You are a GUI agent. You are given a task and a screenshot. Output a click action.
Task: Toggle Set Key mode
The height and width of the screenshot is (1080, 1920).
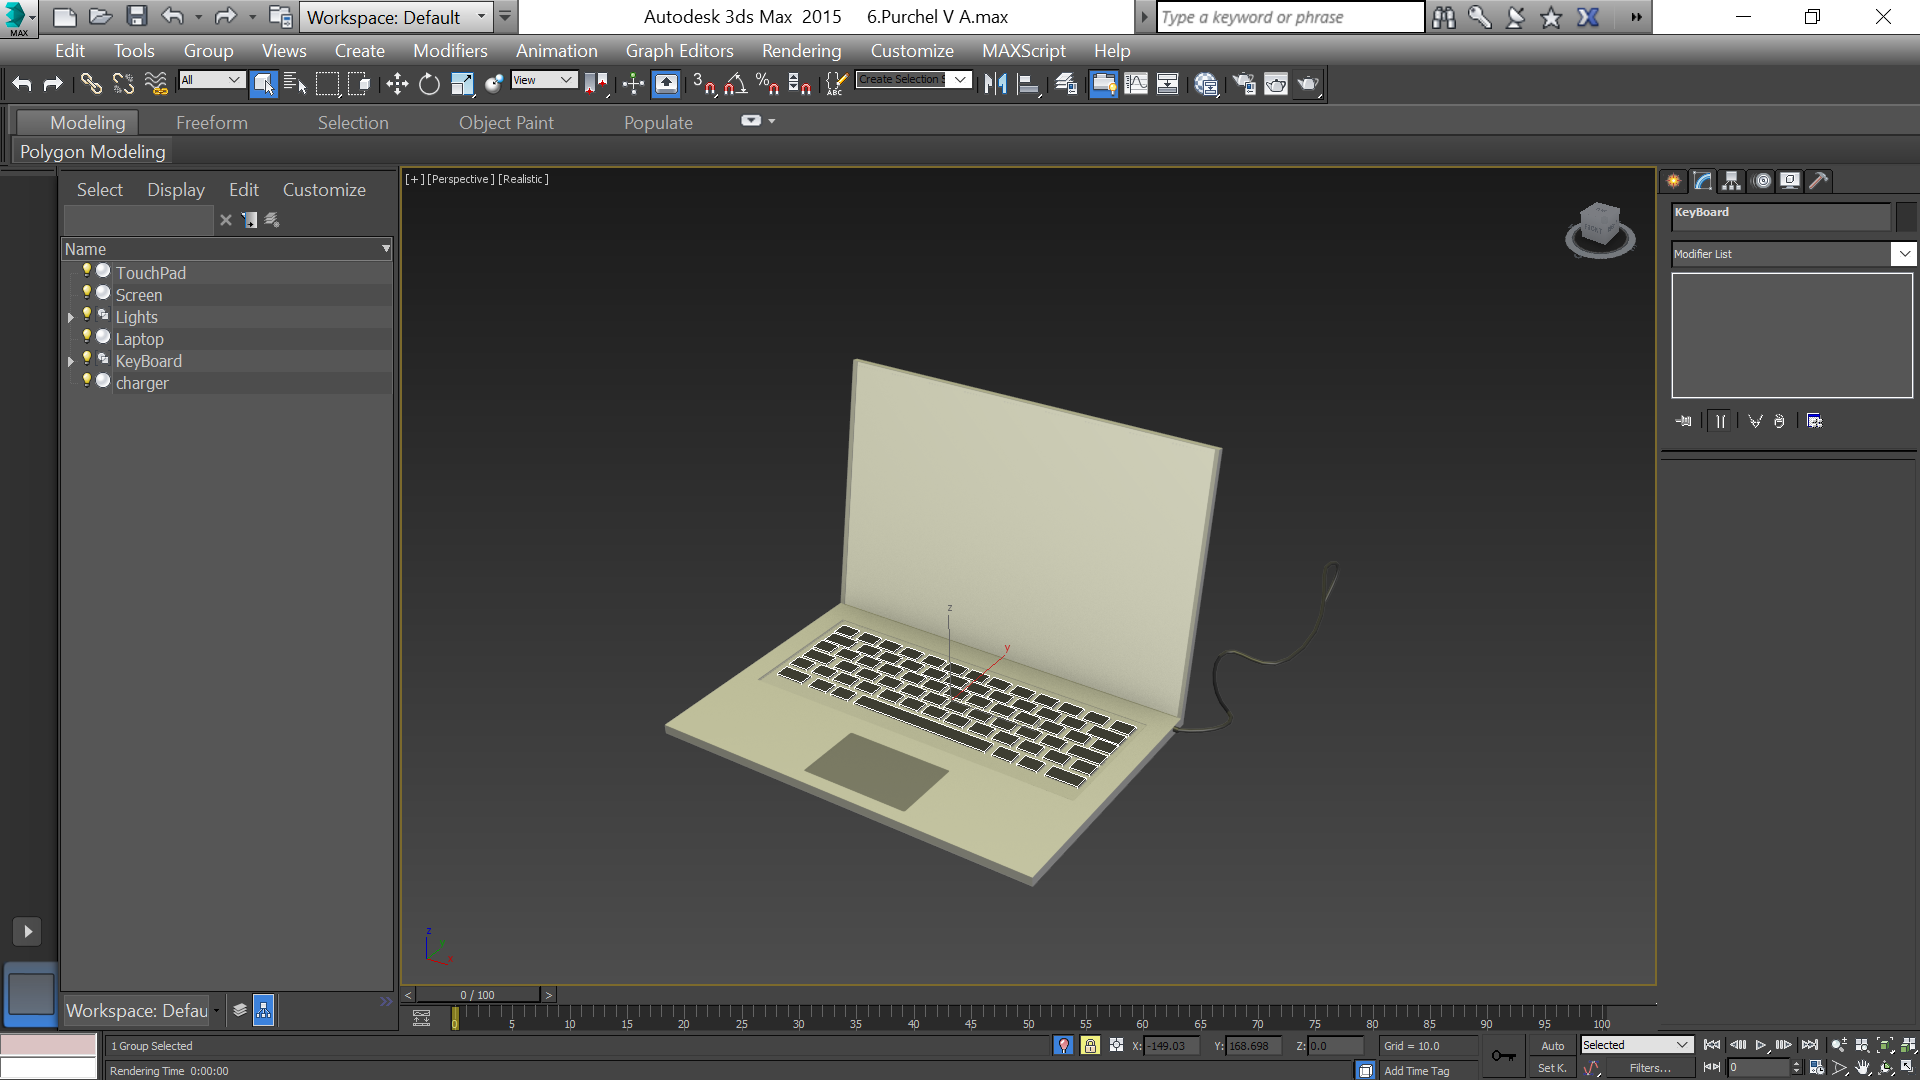[x=1553, y=1068]
